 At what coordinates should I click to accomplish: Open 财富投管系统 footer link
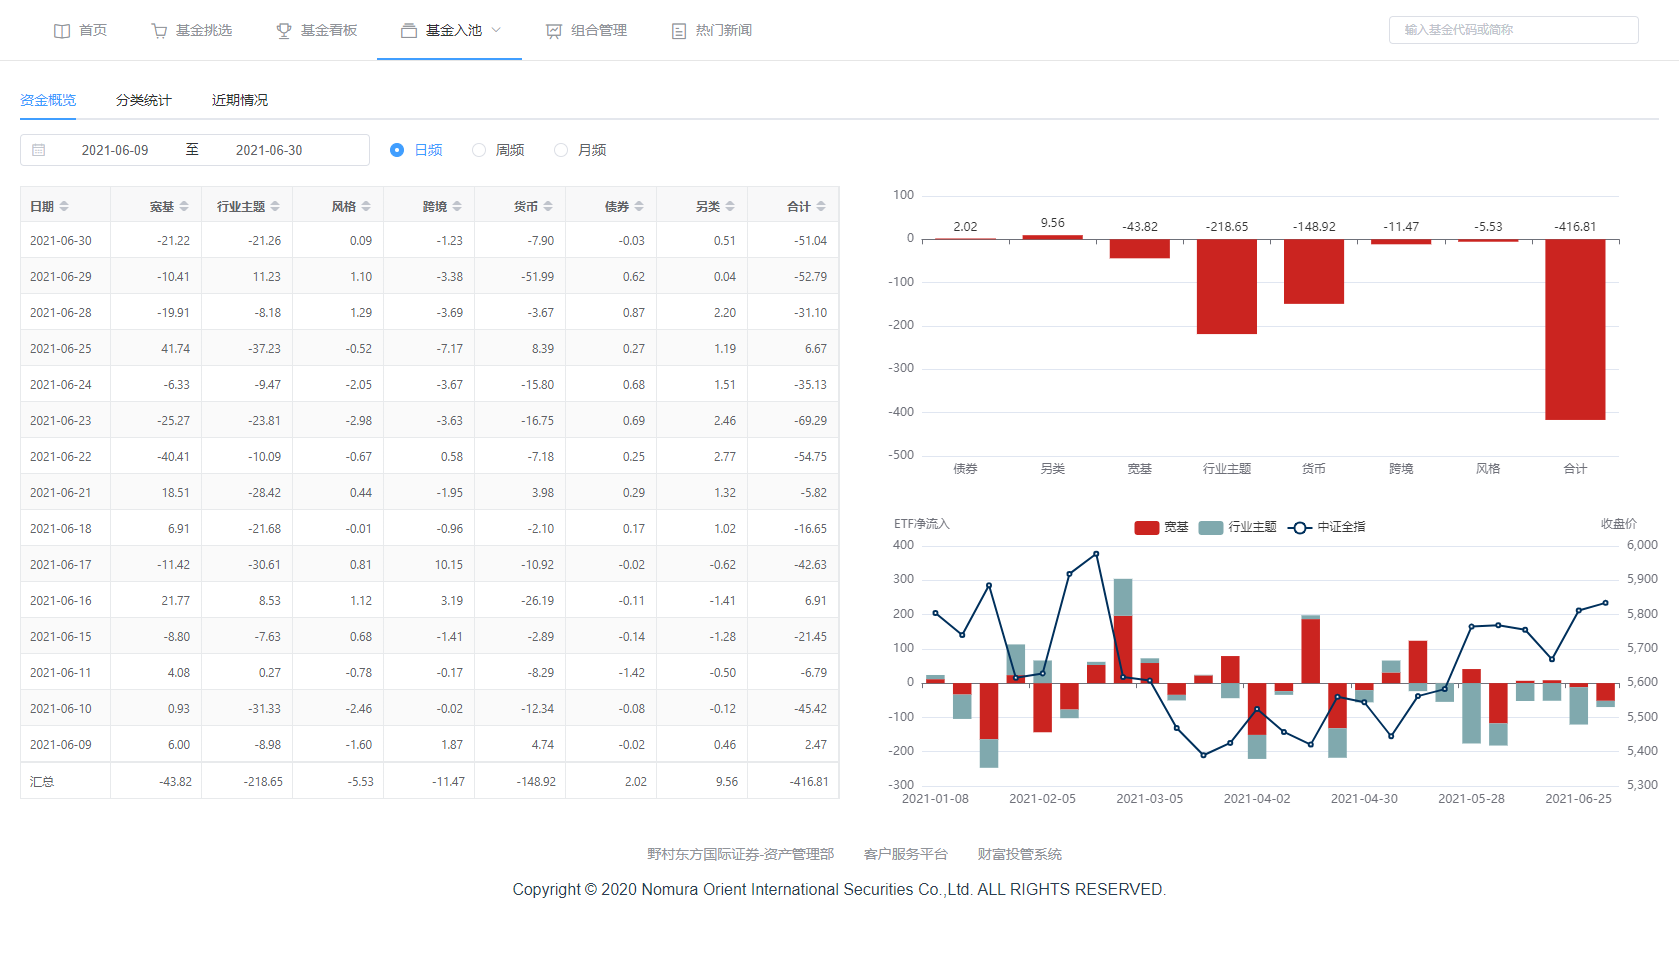(1019, 854)
